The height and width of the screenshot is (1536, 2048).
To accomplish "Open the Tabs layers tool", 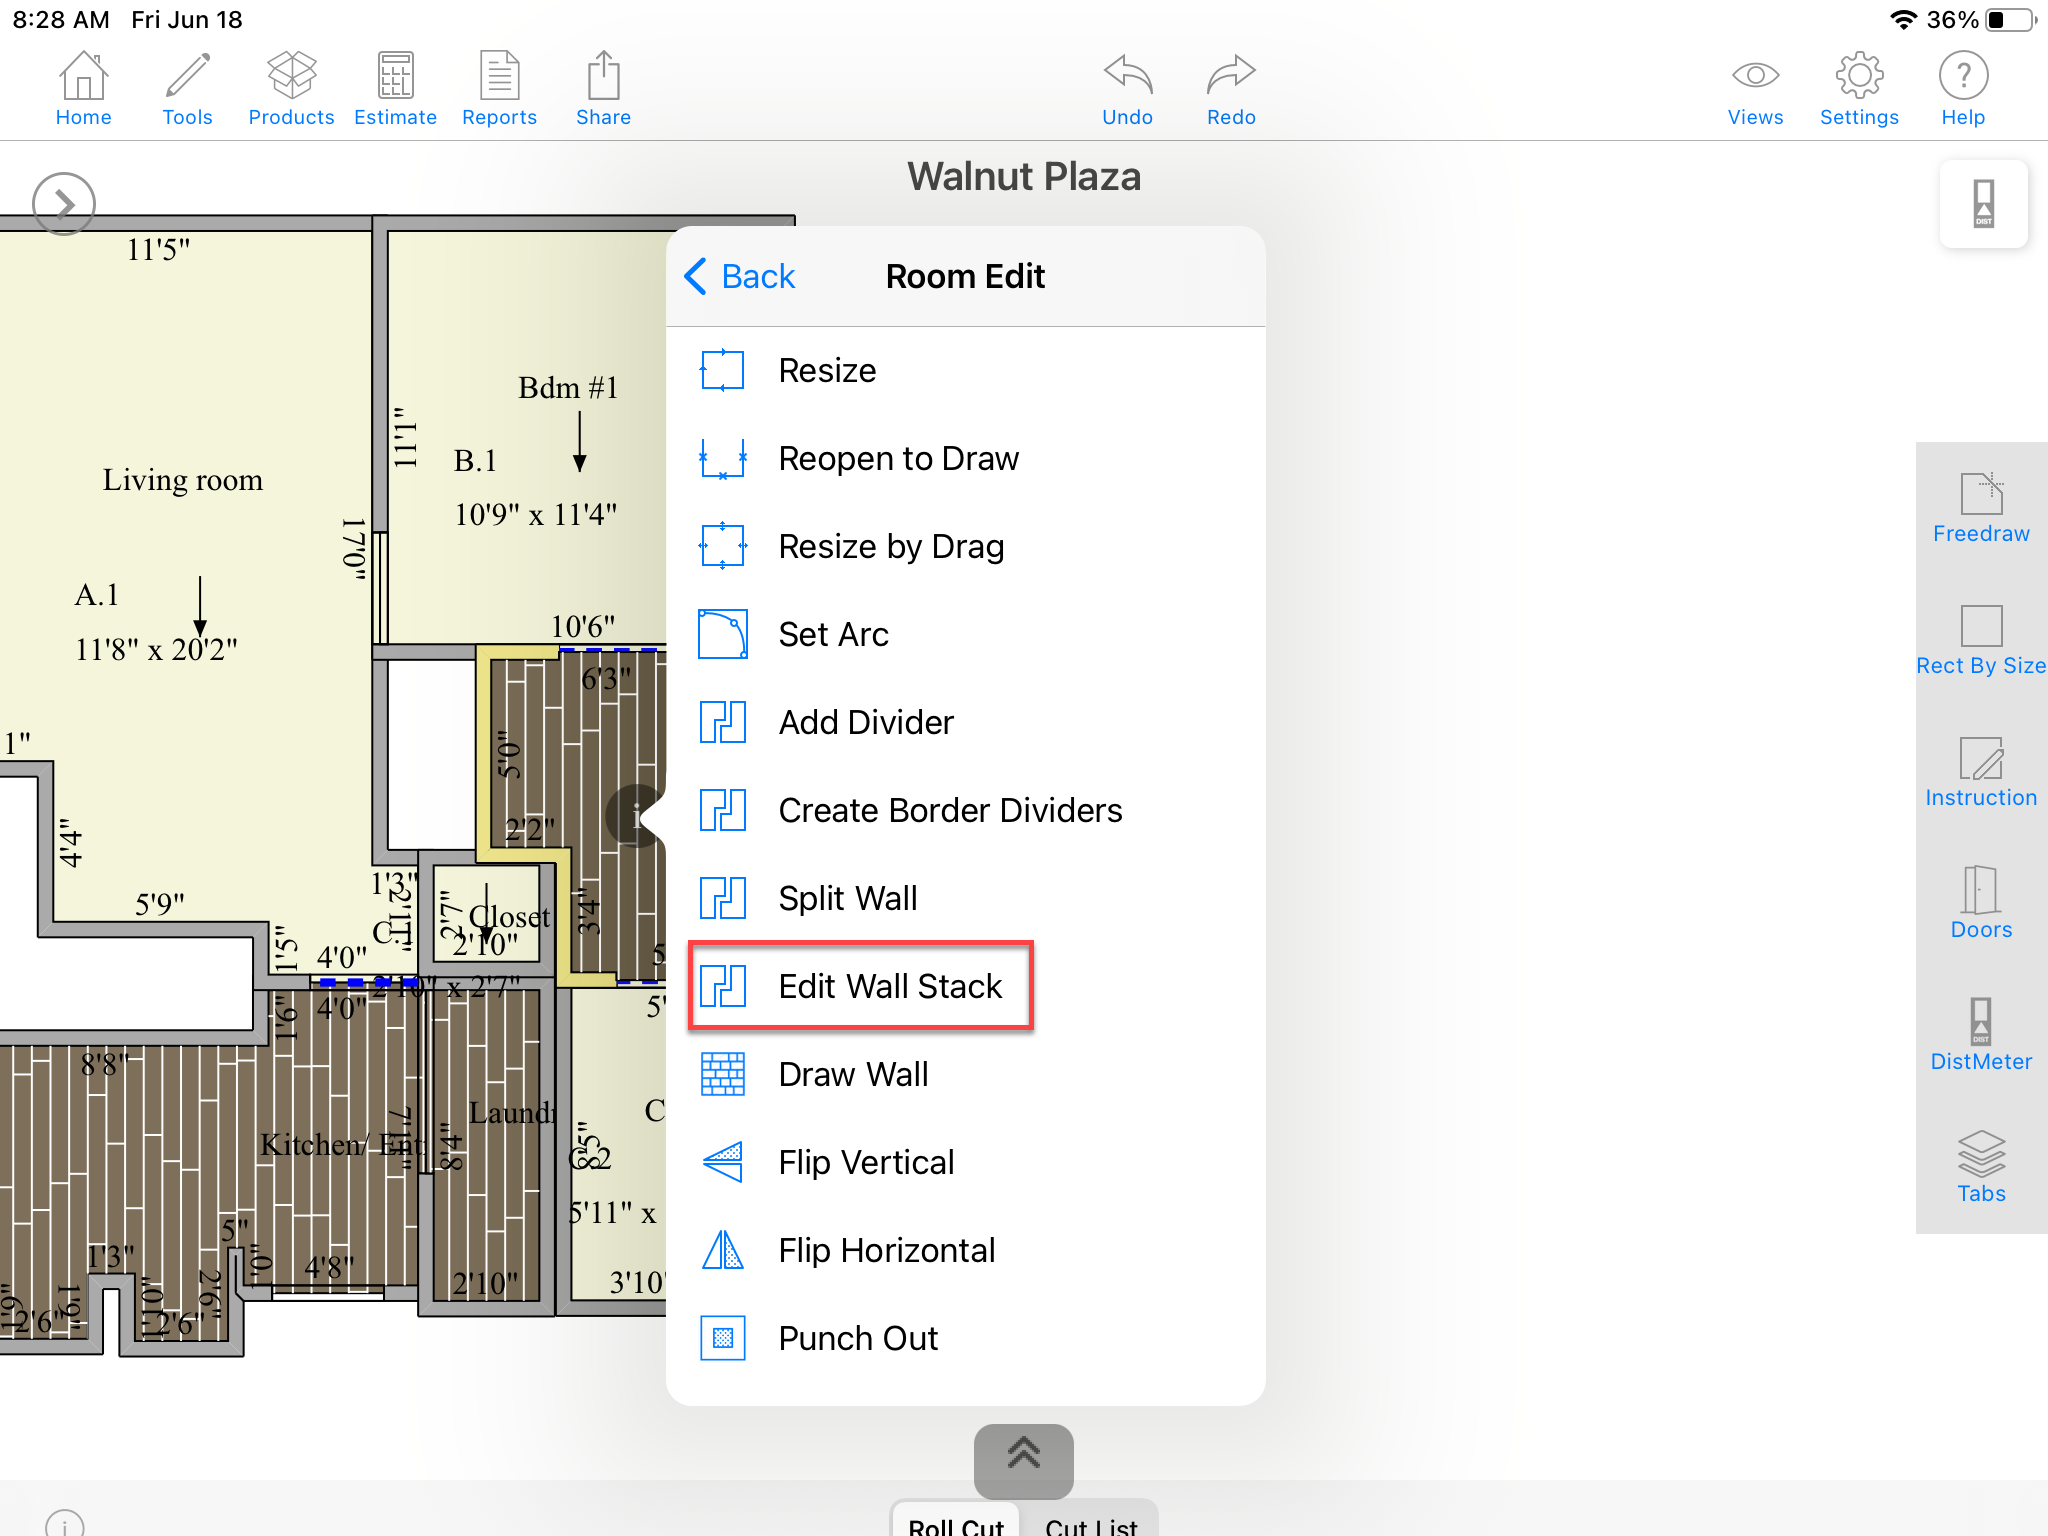I will point(1980,1168).
